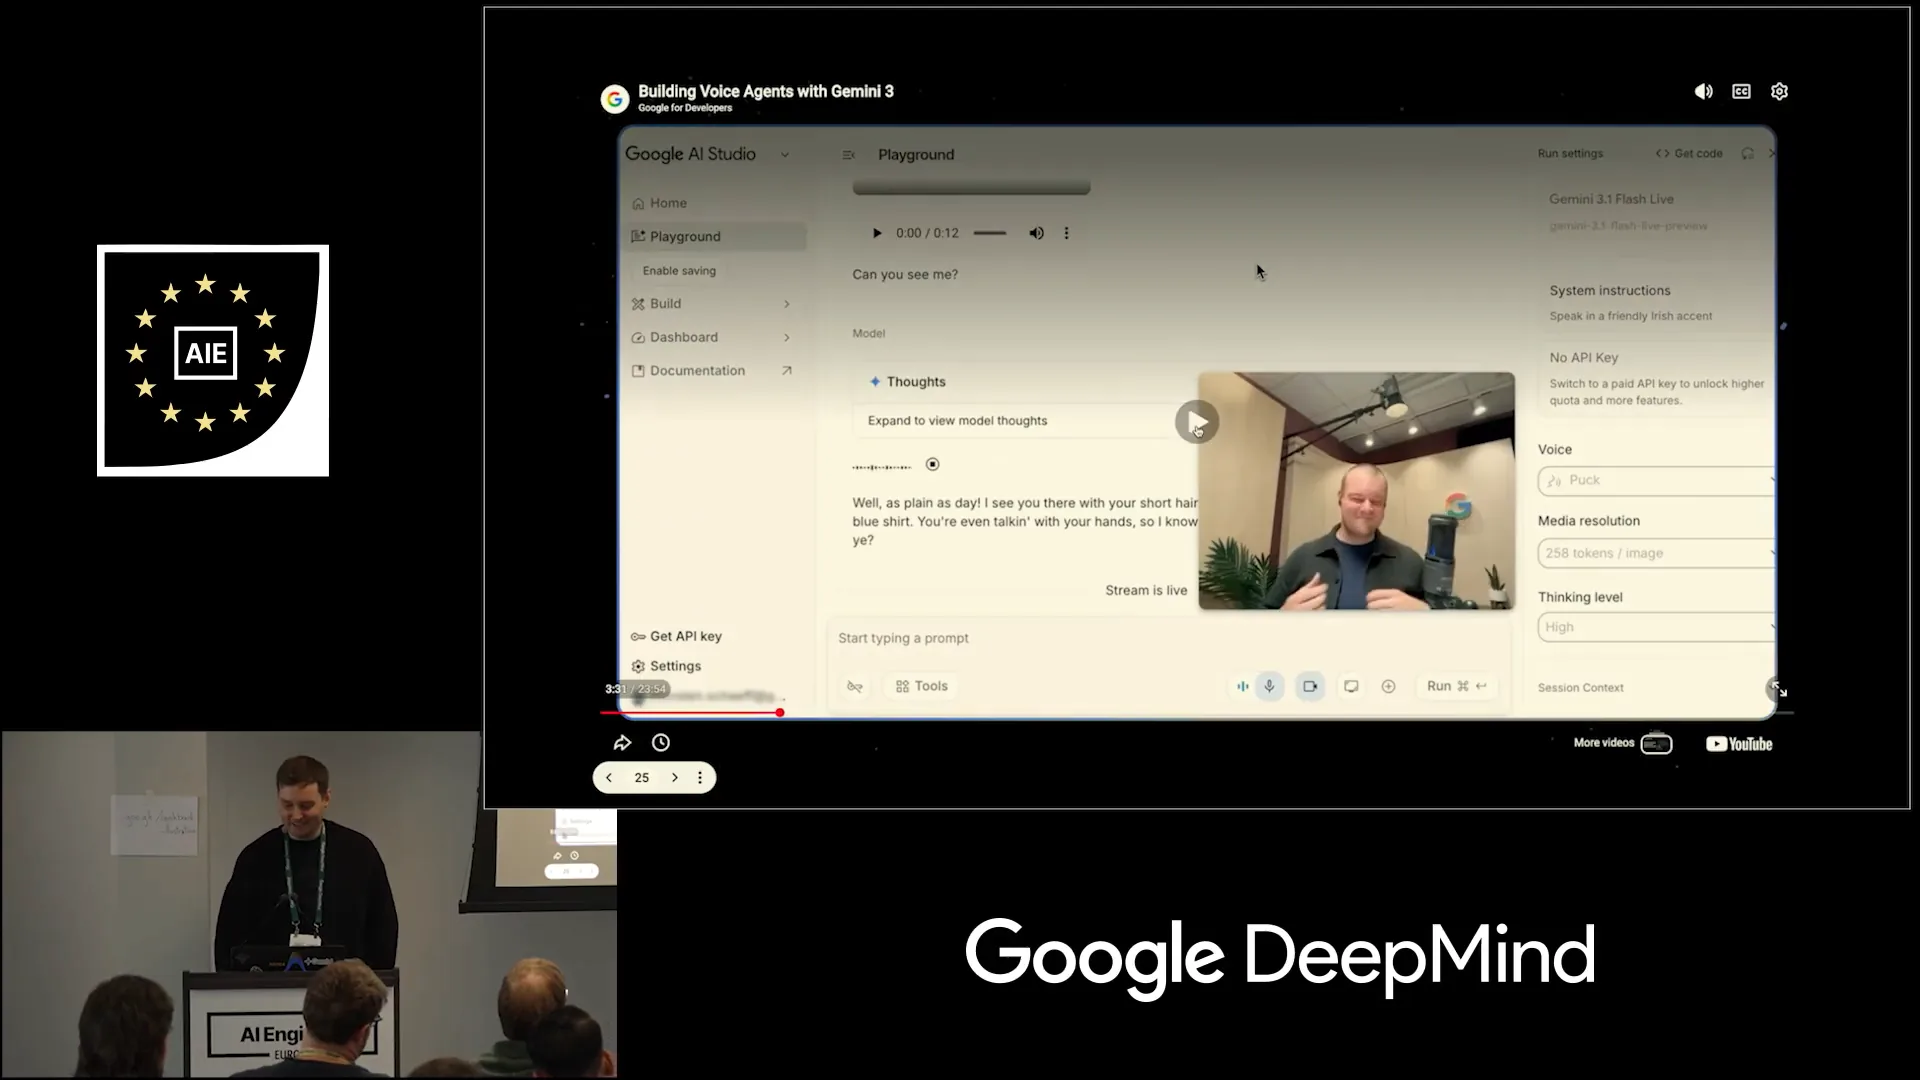
Task: Click Get code button
Action: coord(1689,154)
